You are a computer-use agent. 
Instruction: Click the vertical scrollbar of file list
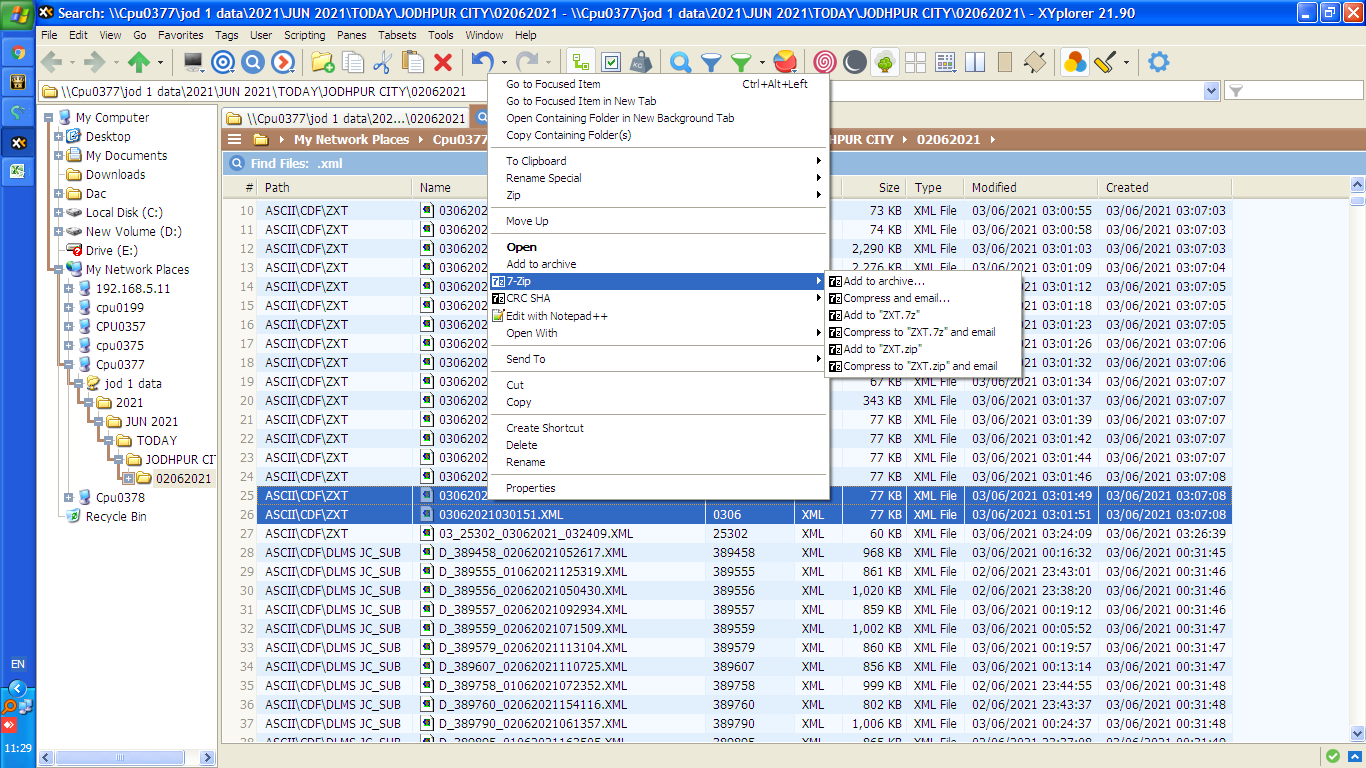[1357, 460]
